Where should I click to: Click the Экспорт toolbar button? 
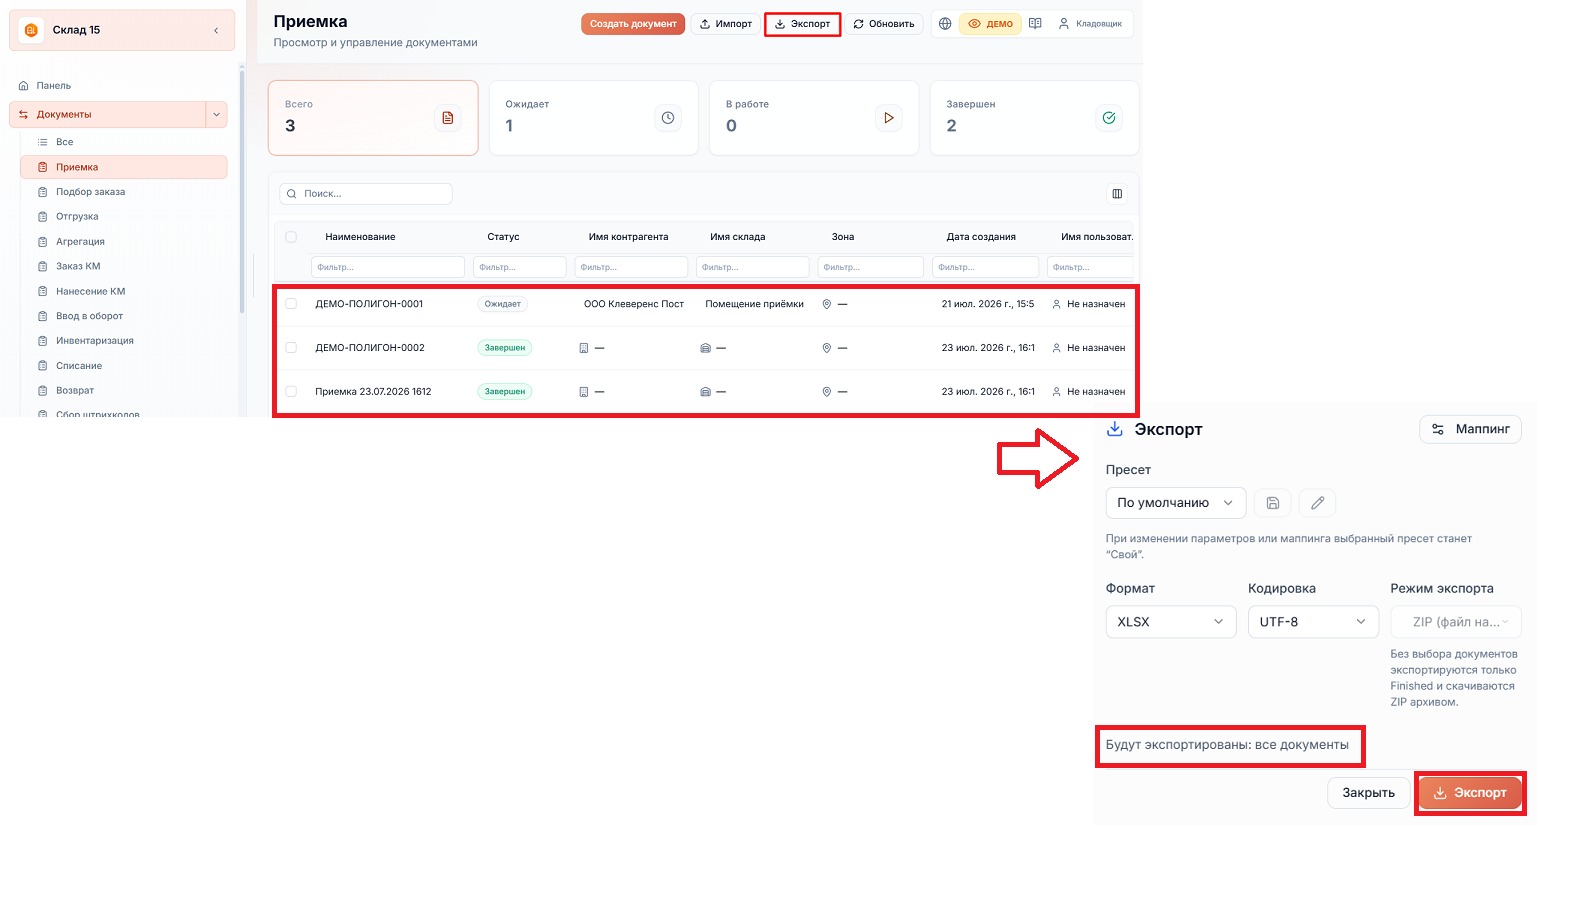[802, 24]
